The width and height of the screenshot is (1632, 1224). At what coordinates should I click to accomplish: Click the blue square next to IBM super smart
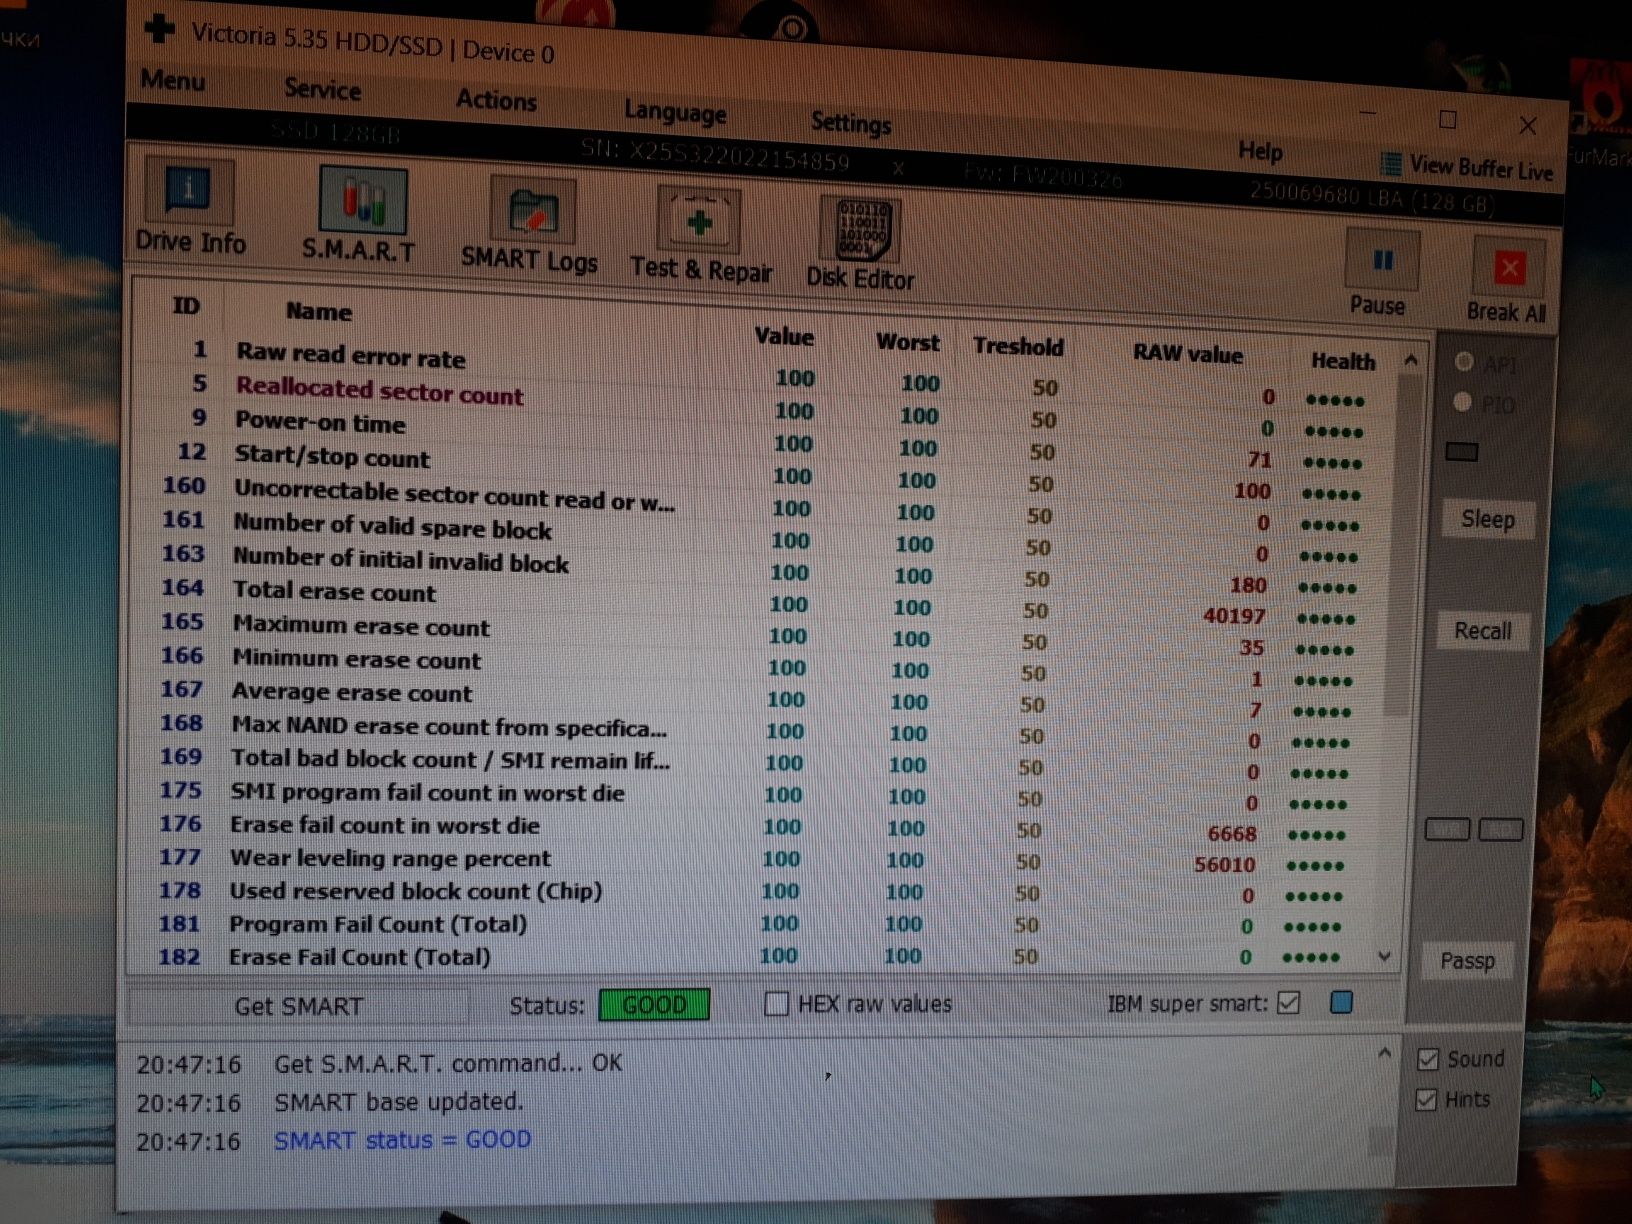tap(1342, 1002)
